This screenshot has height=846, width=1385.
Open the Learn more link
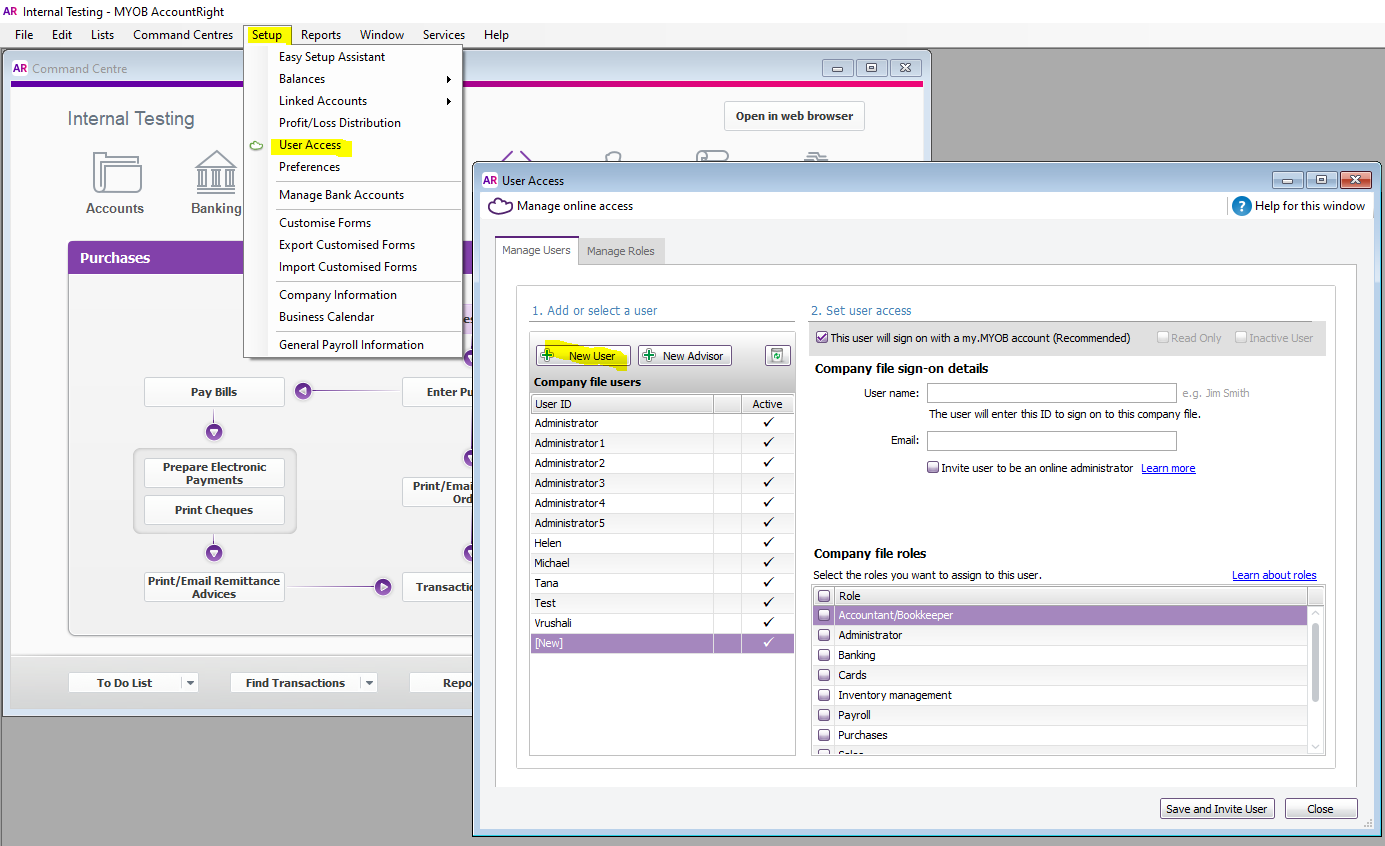click(x=1168, y=468)
